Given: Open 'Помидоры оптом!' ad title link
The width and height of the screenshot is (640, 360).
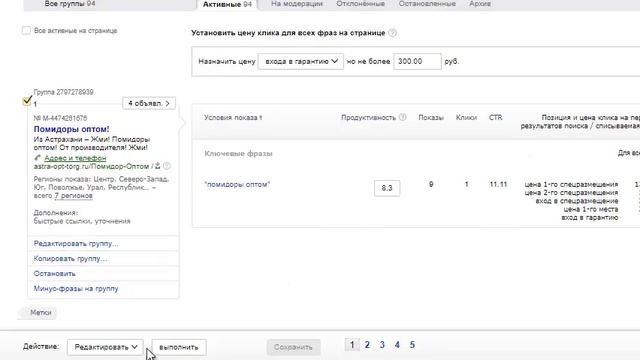Looking at the screenshot, I should pos(71,129).
